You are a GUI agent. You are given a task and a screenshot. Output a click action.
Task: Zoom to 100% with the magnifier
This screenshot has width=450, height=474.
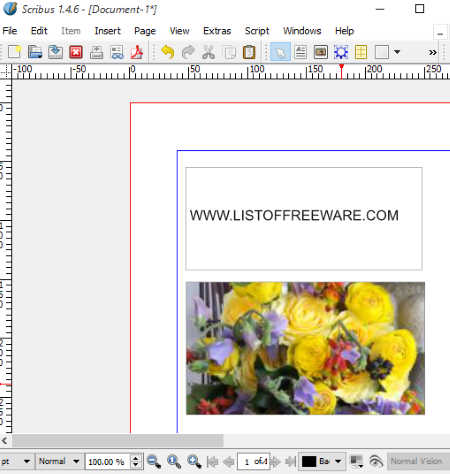174,462
